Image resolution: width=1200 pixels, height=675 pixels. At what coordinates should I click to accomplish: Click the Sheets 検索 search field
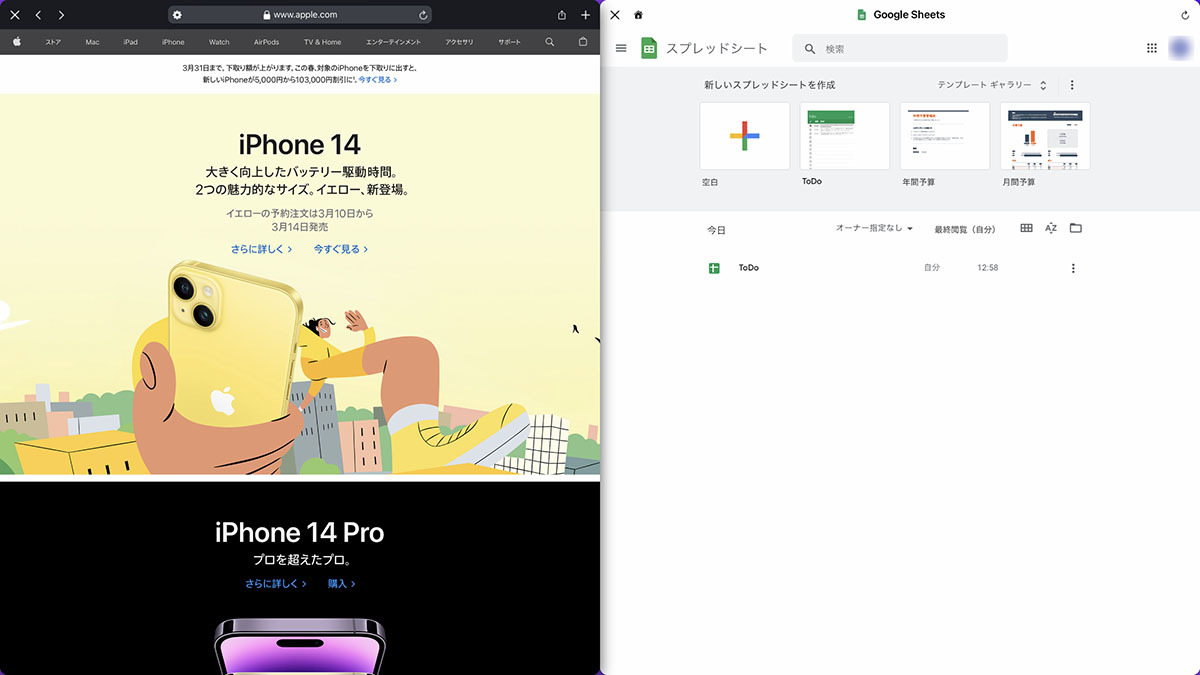click(x=900, y=48)
